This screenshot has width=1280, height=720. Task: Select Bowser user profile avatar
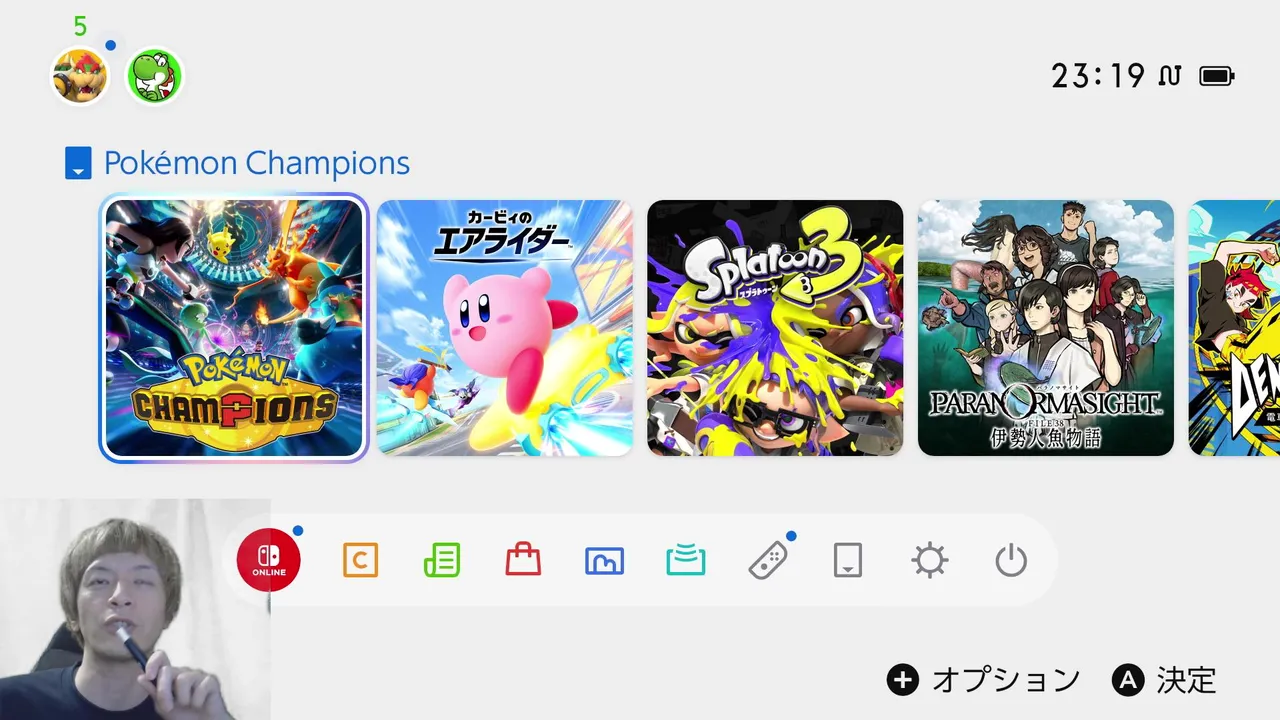pos(80,76)
